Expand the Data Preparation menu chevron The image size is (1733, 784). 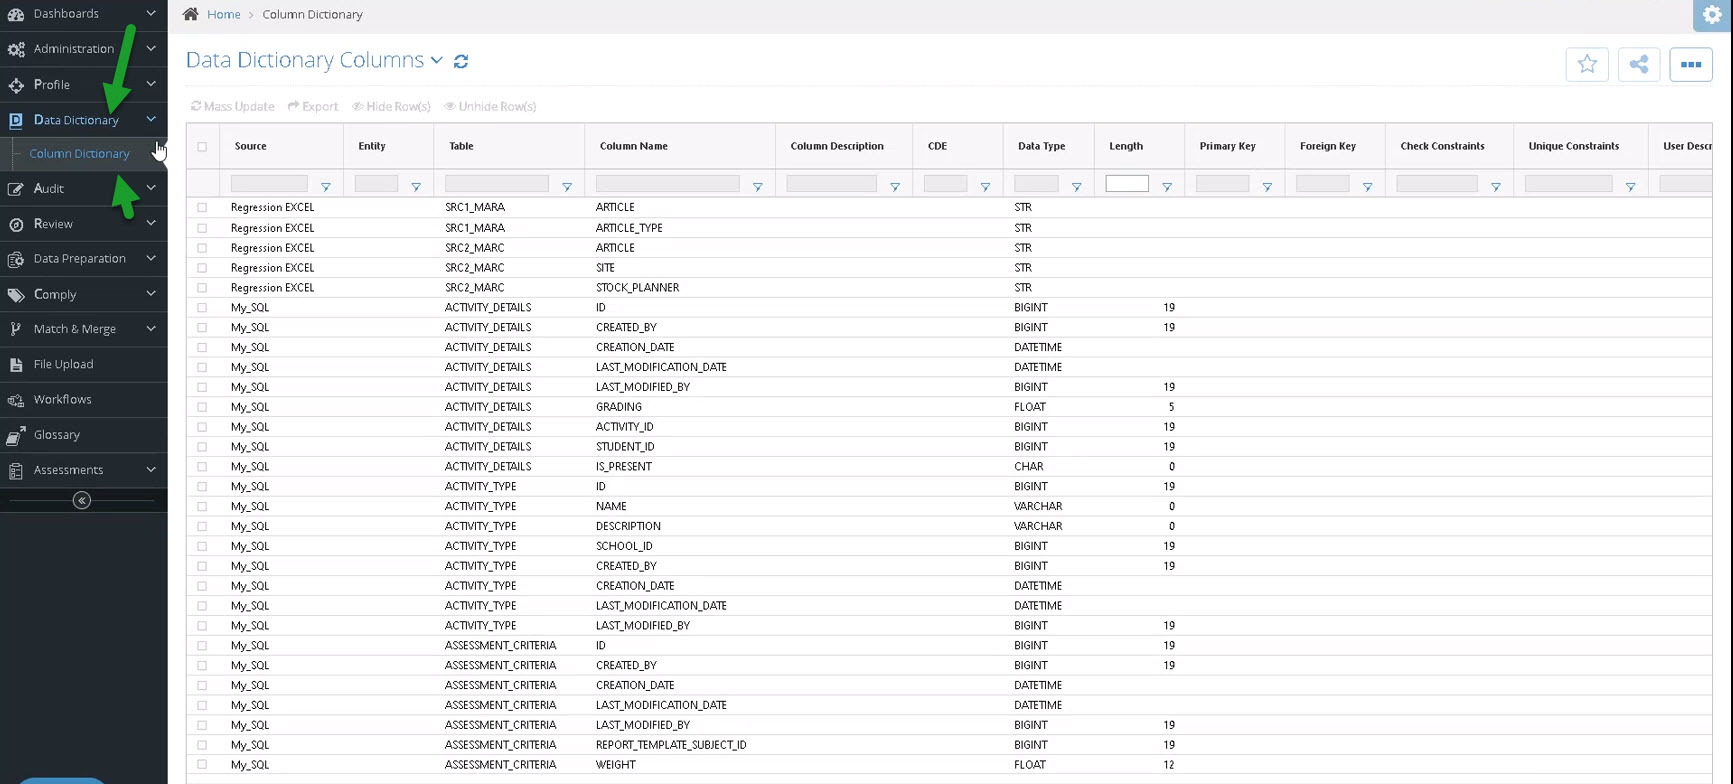tap(151, 258)
